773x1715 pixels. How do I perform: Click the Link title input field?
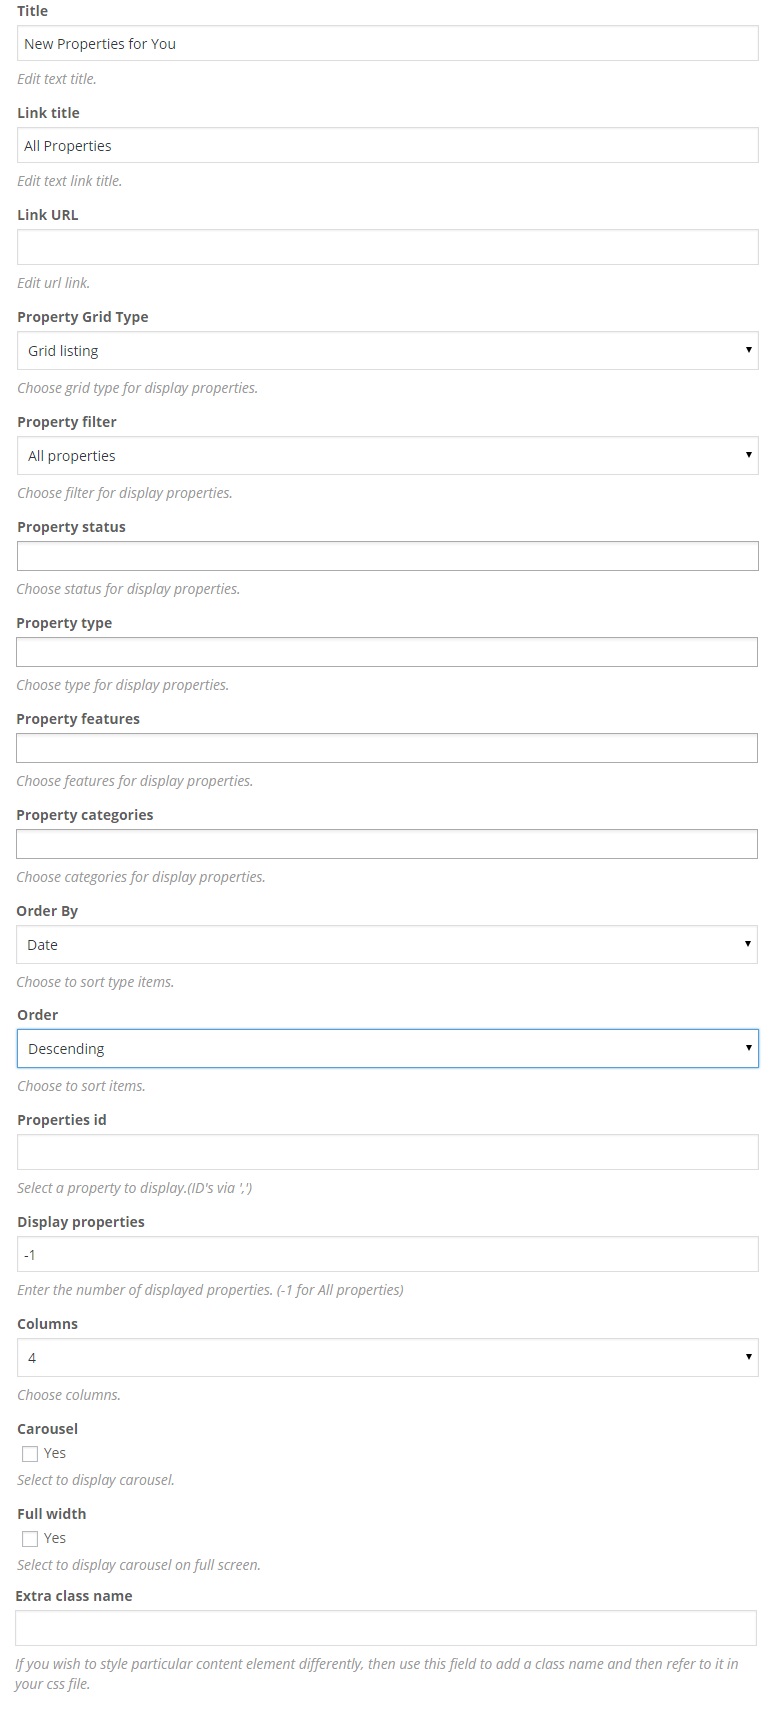[387, 146]
